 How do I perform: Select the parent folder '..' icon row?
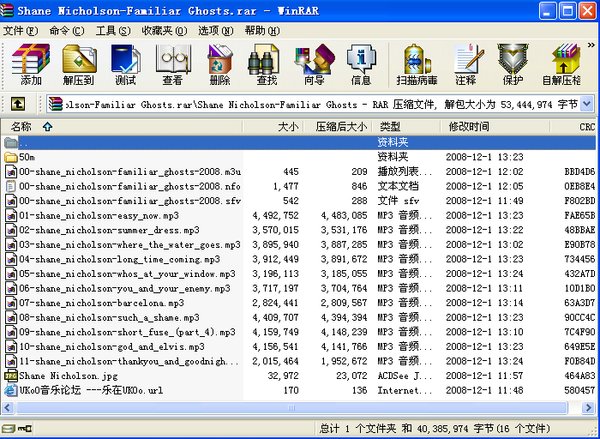(298, 142)
